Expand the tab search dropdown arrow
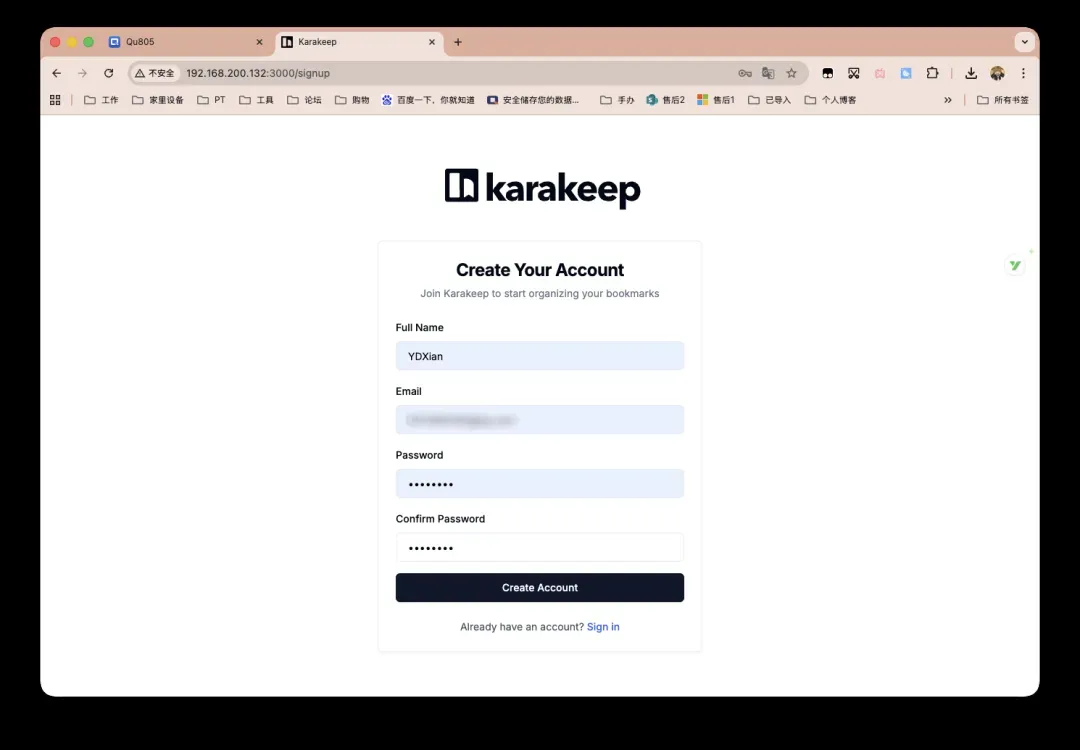This screenshot has height=750, width=1080. [1023, 42]
